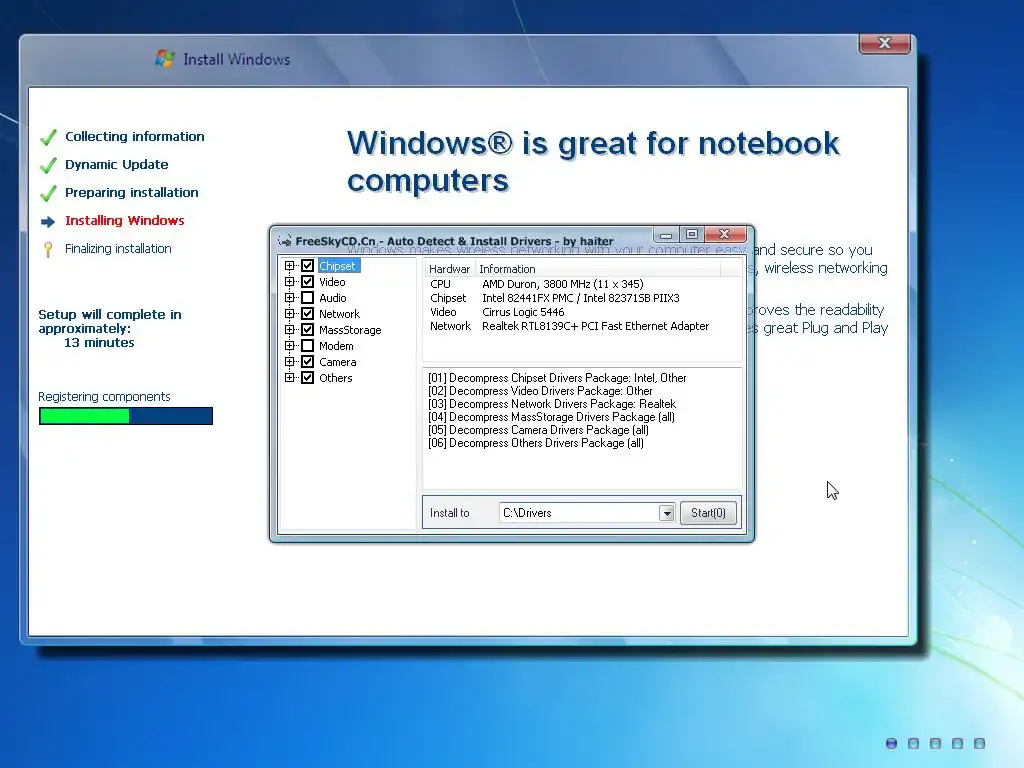Uncheck the Others driver checkbox

click(x=308, y=377)
